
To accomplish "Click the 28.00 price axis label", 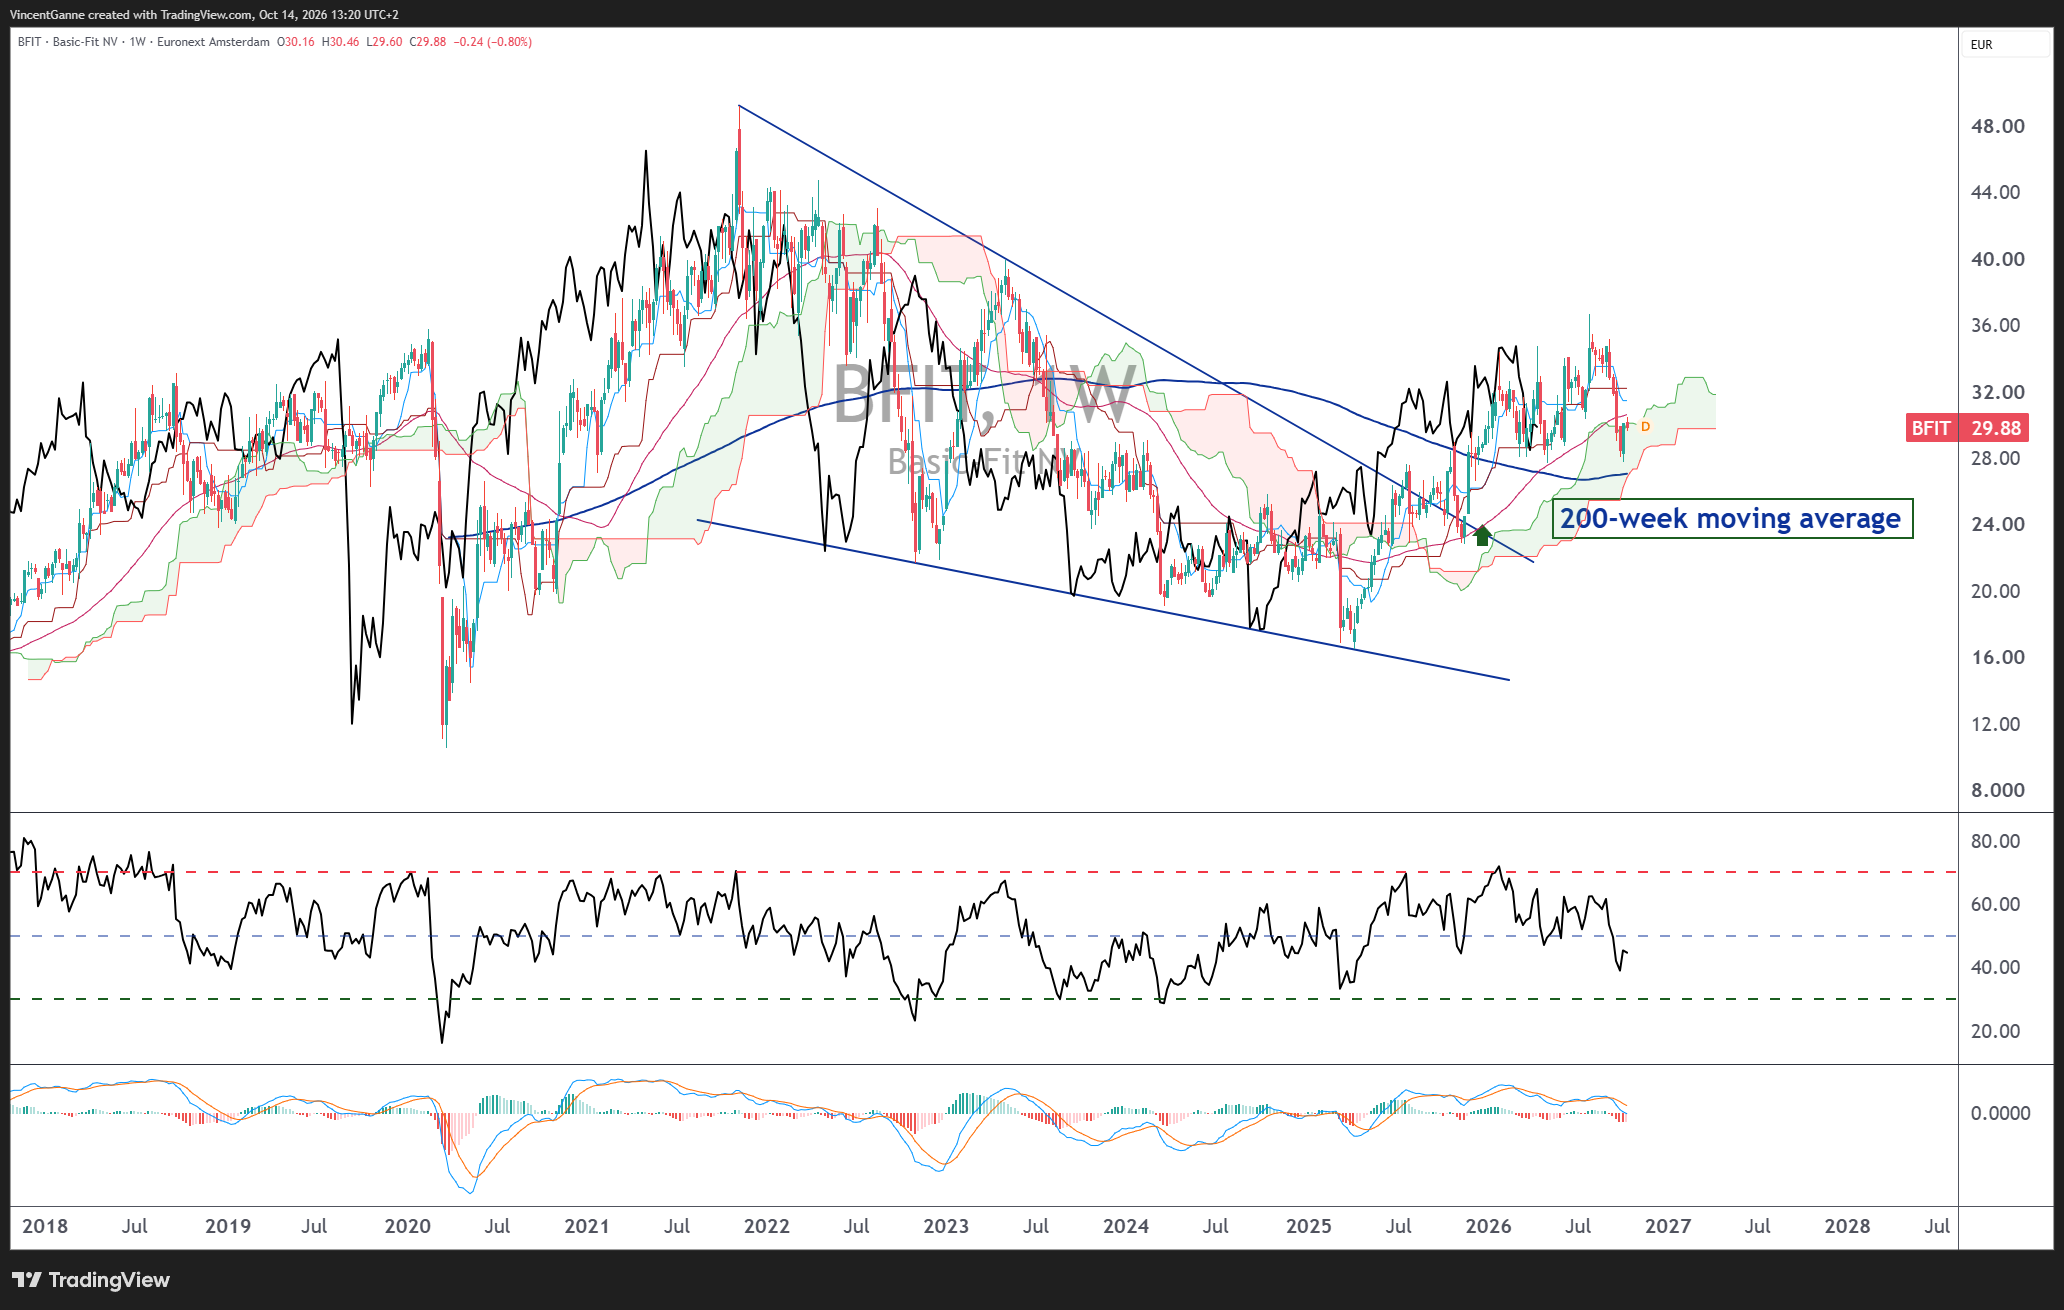I will [1997, 458].
